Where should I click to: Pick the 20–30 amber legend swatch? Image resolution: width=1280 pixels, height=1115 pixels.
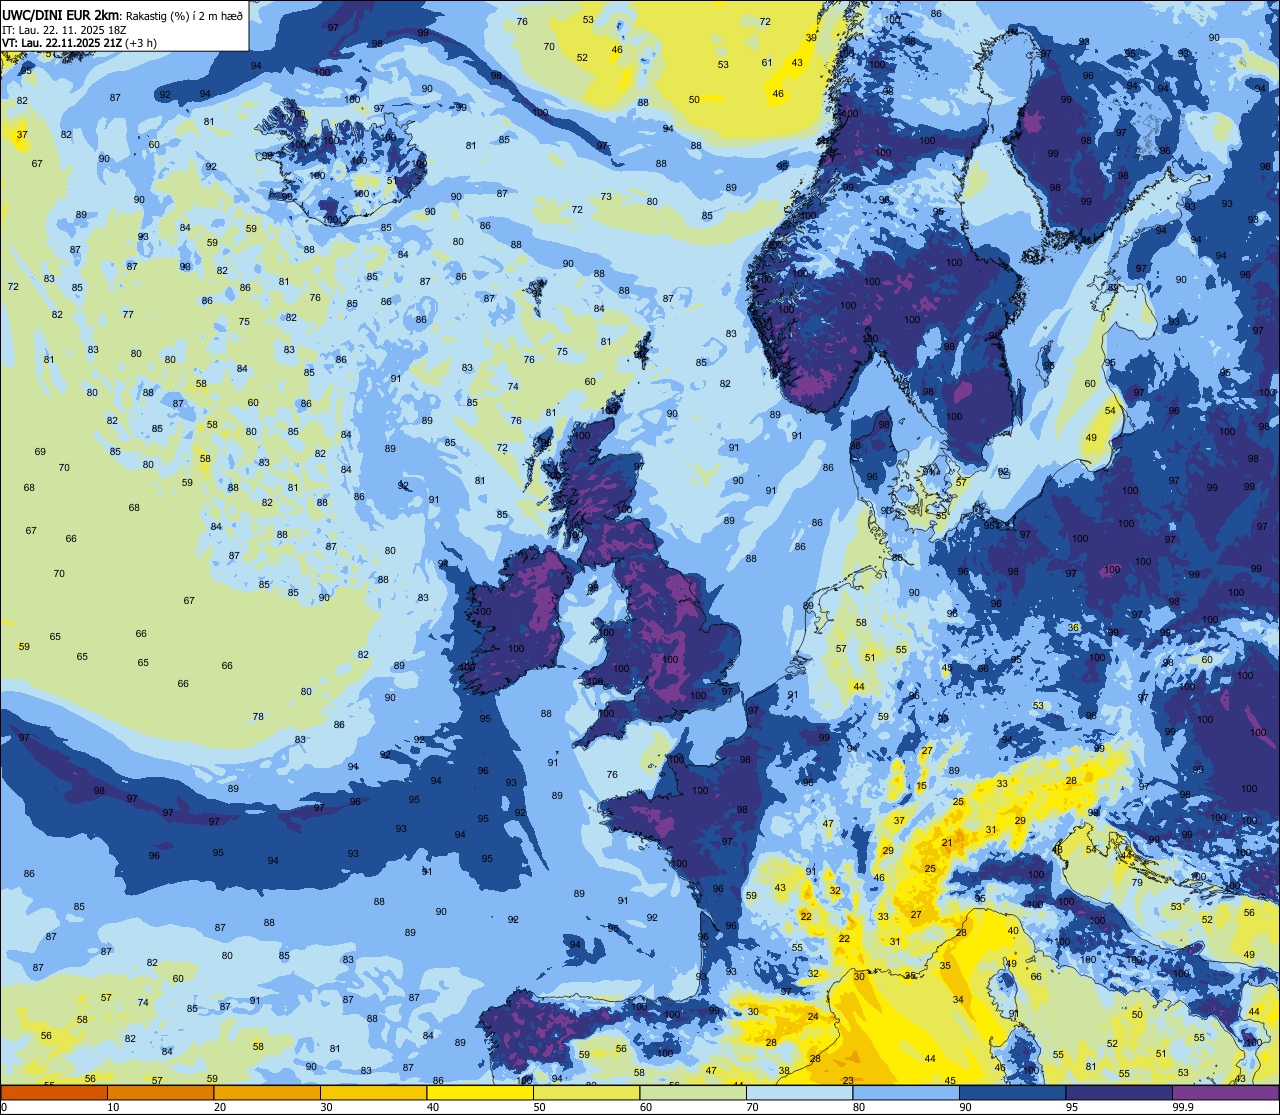(x=267, y=1093)
